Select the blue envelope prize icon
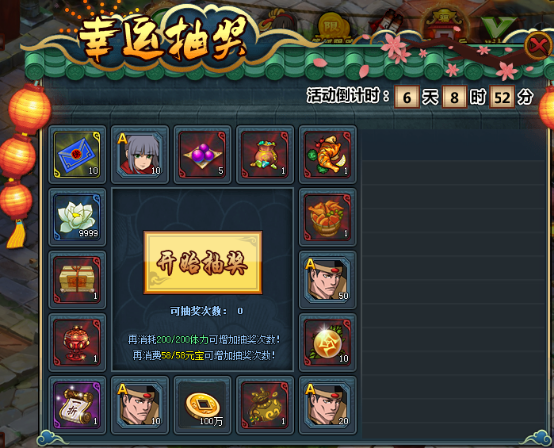554x448 pixels. pos(77,154)
